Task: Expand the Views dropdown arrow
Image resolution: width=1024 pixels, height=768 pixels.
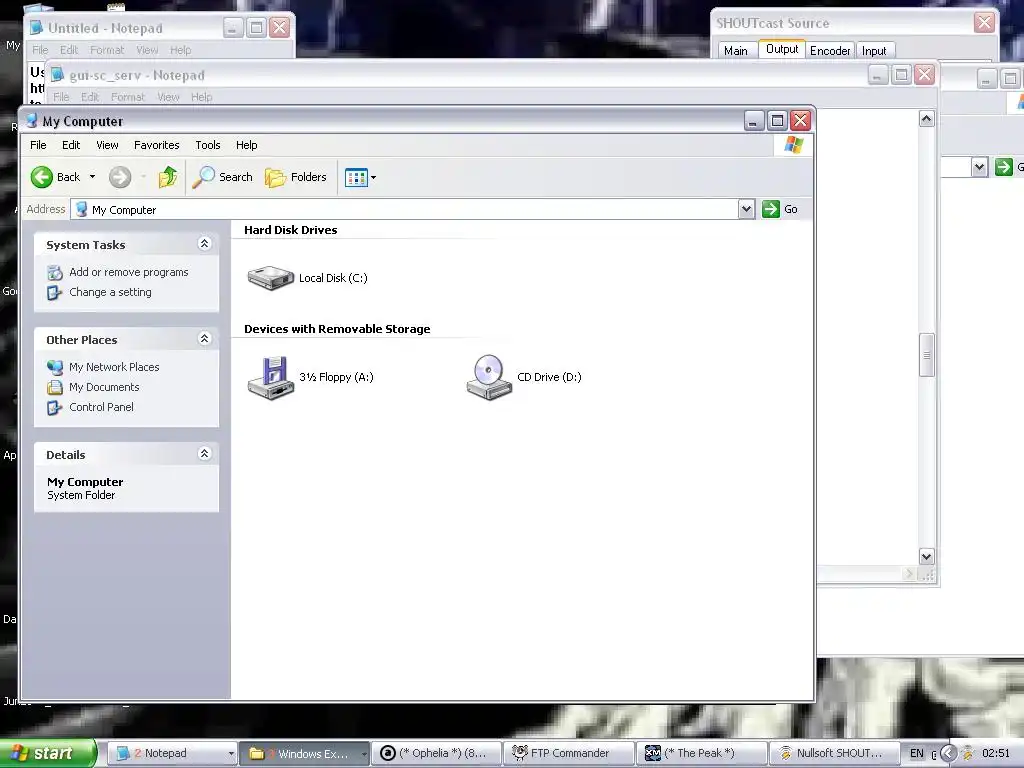Action: 374,177
